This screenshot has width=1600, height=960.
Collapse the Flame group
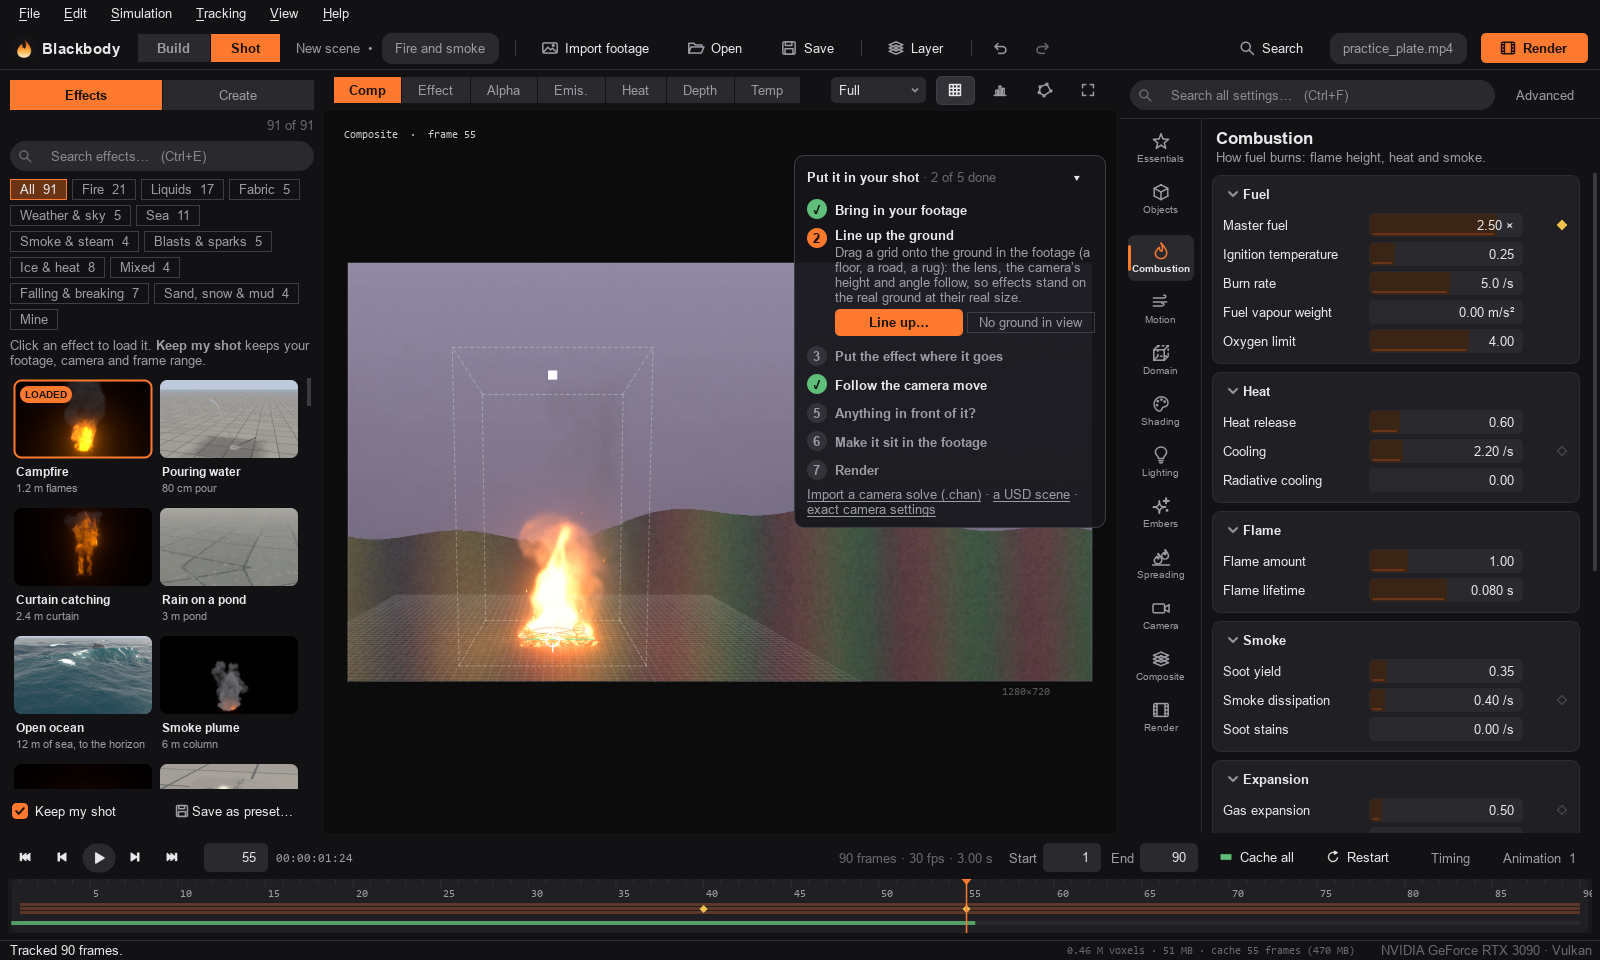[1233, 530]
